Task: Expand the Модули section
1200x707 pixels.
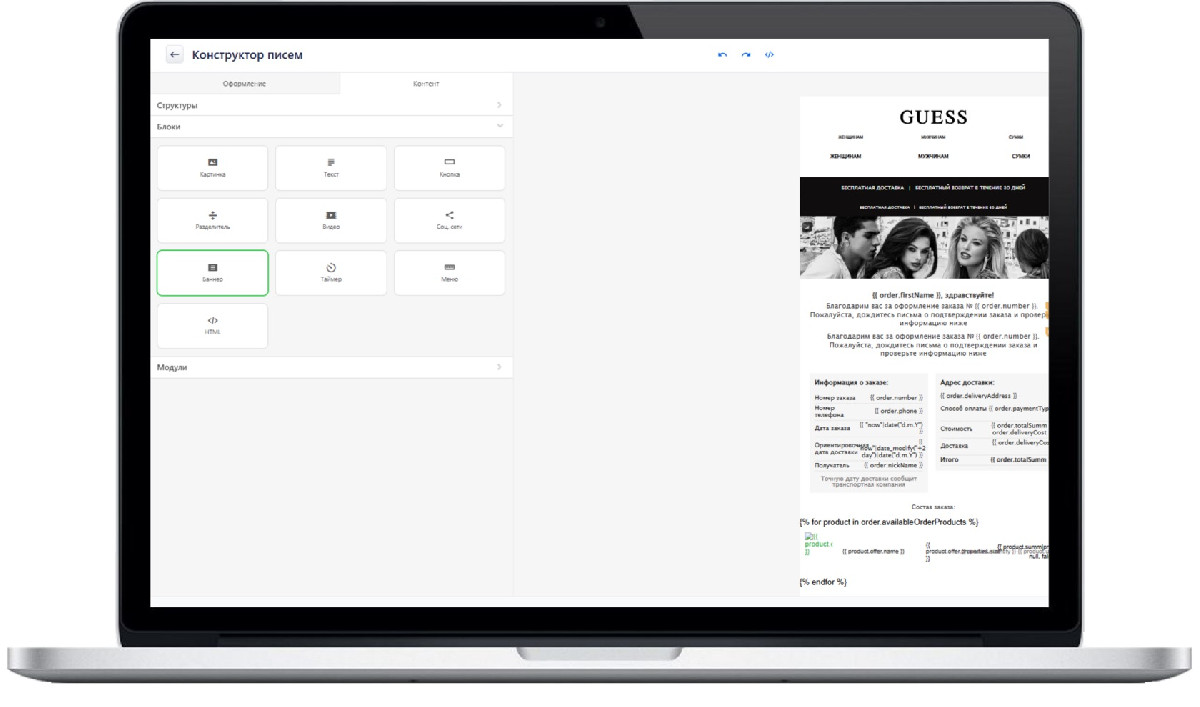Action: tap(331, 367)
